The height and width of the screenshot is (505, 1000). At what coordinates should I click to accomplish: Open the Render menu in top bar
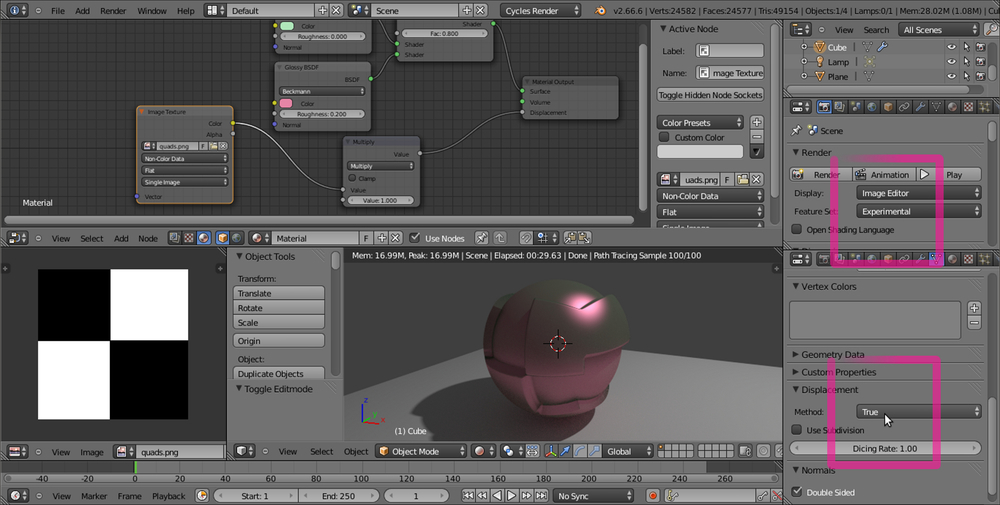click(113, 10)
